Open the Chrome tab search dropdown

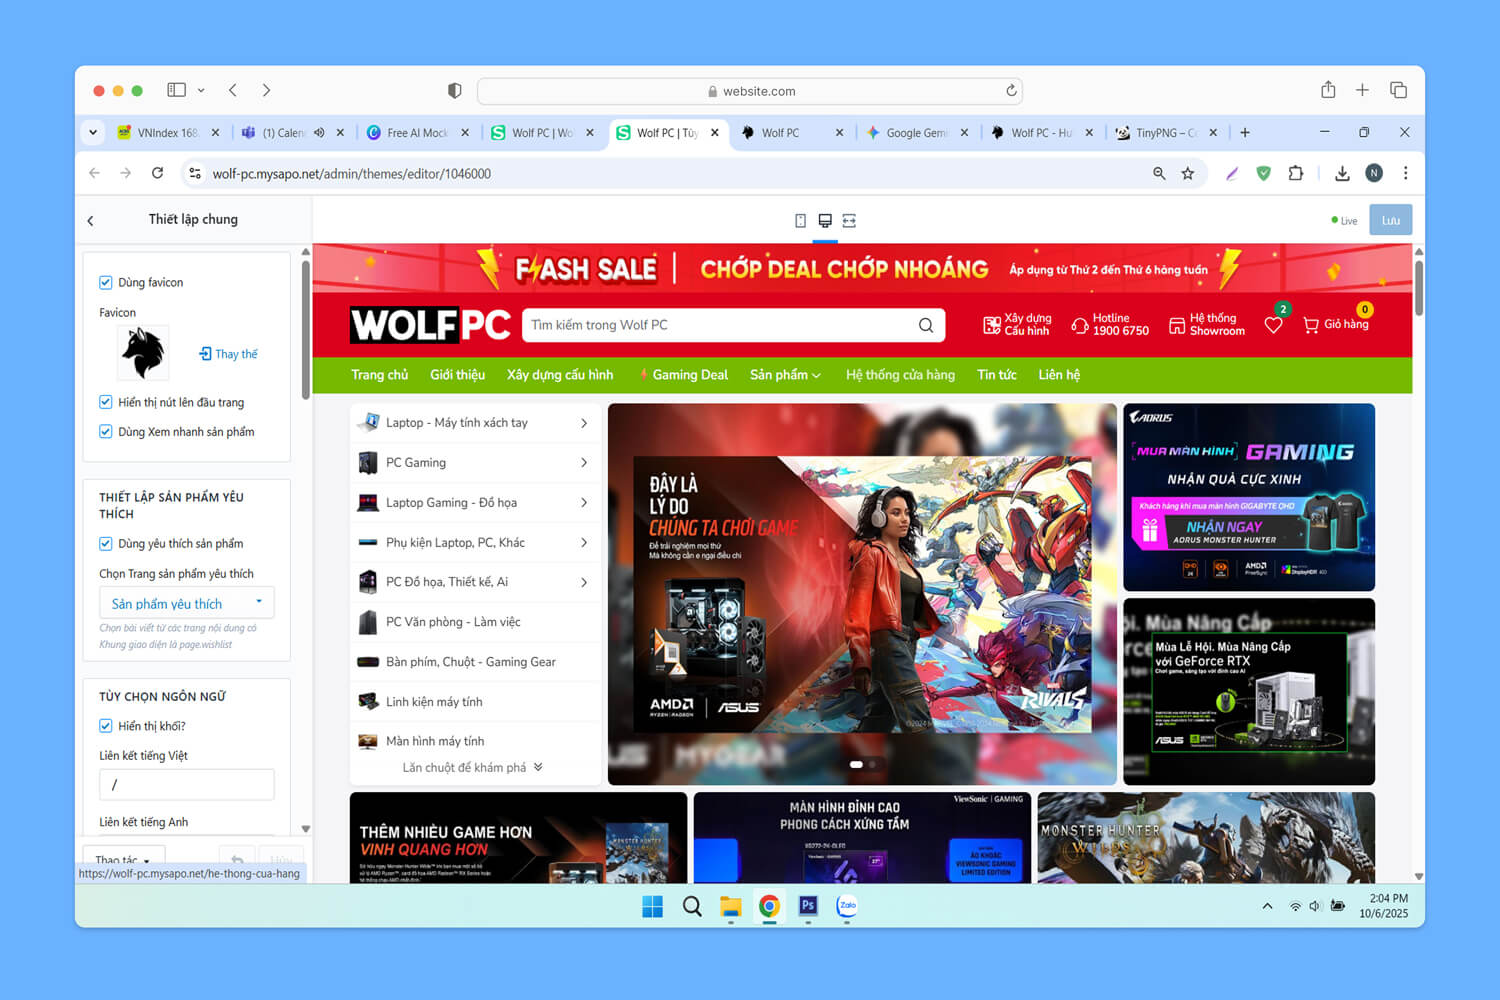point(93,132)
